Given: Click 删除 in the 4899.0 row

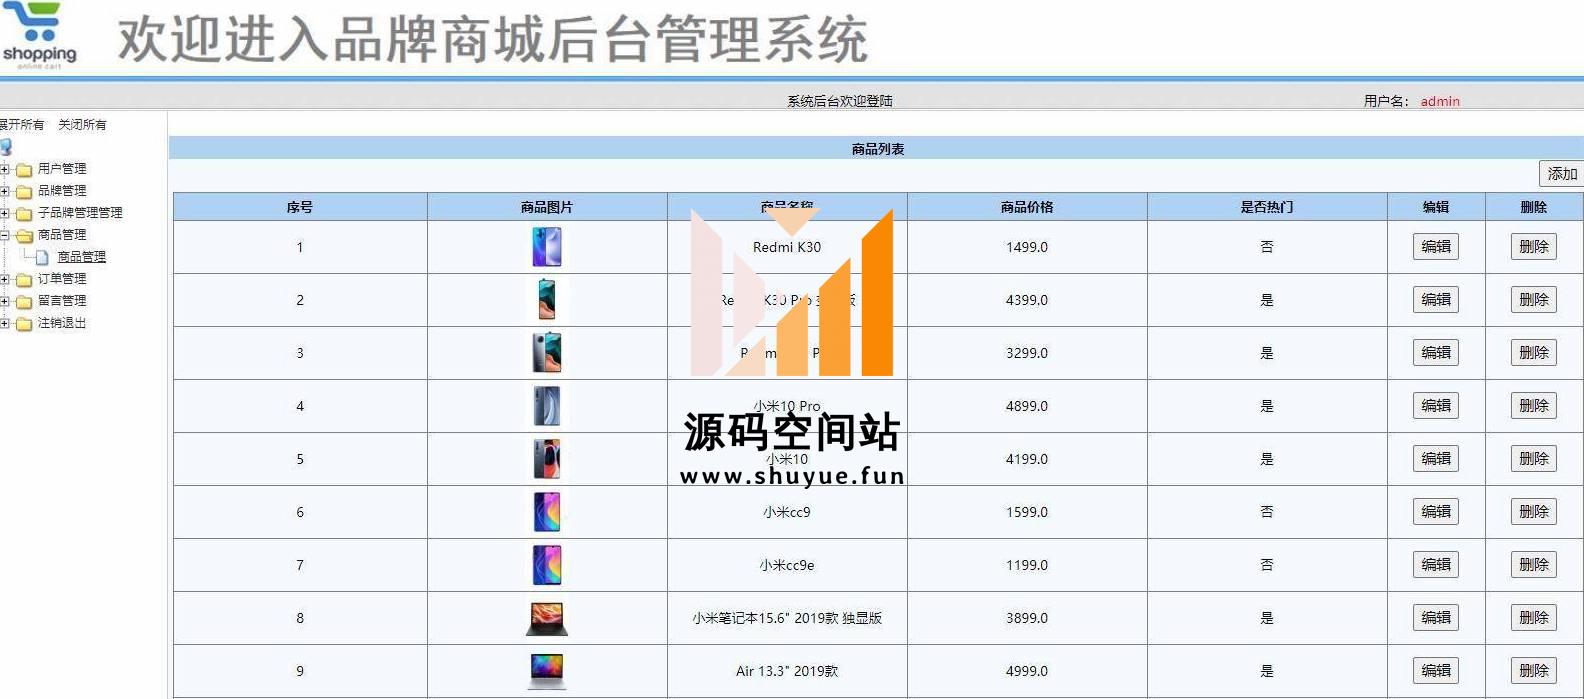Looking at the screenshot, I should [1534, 406].
